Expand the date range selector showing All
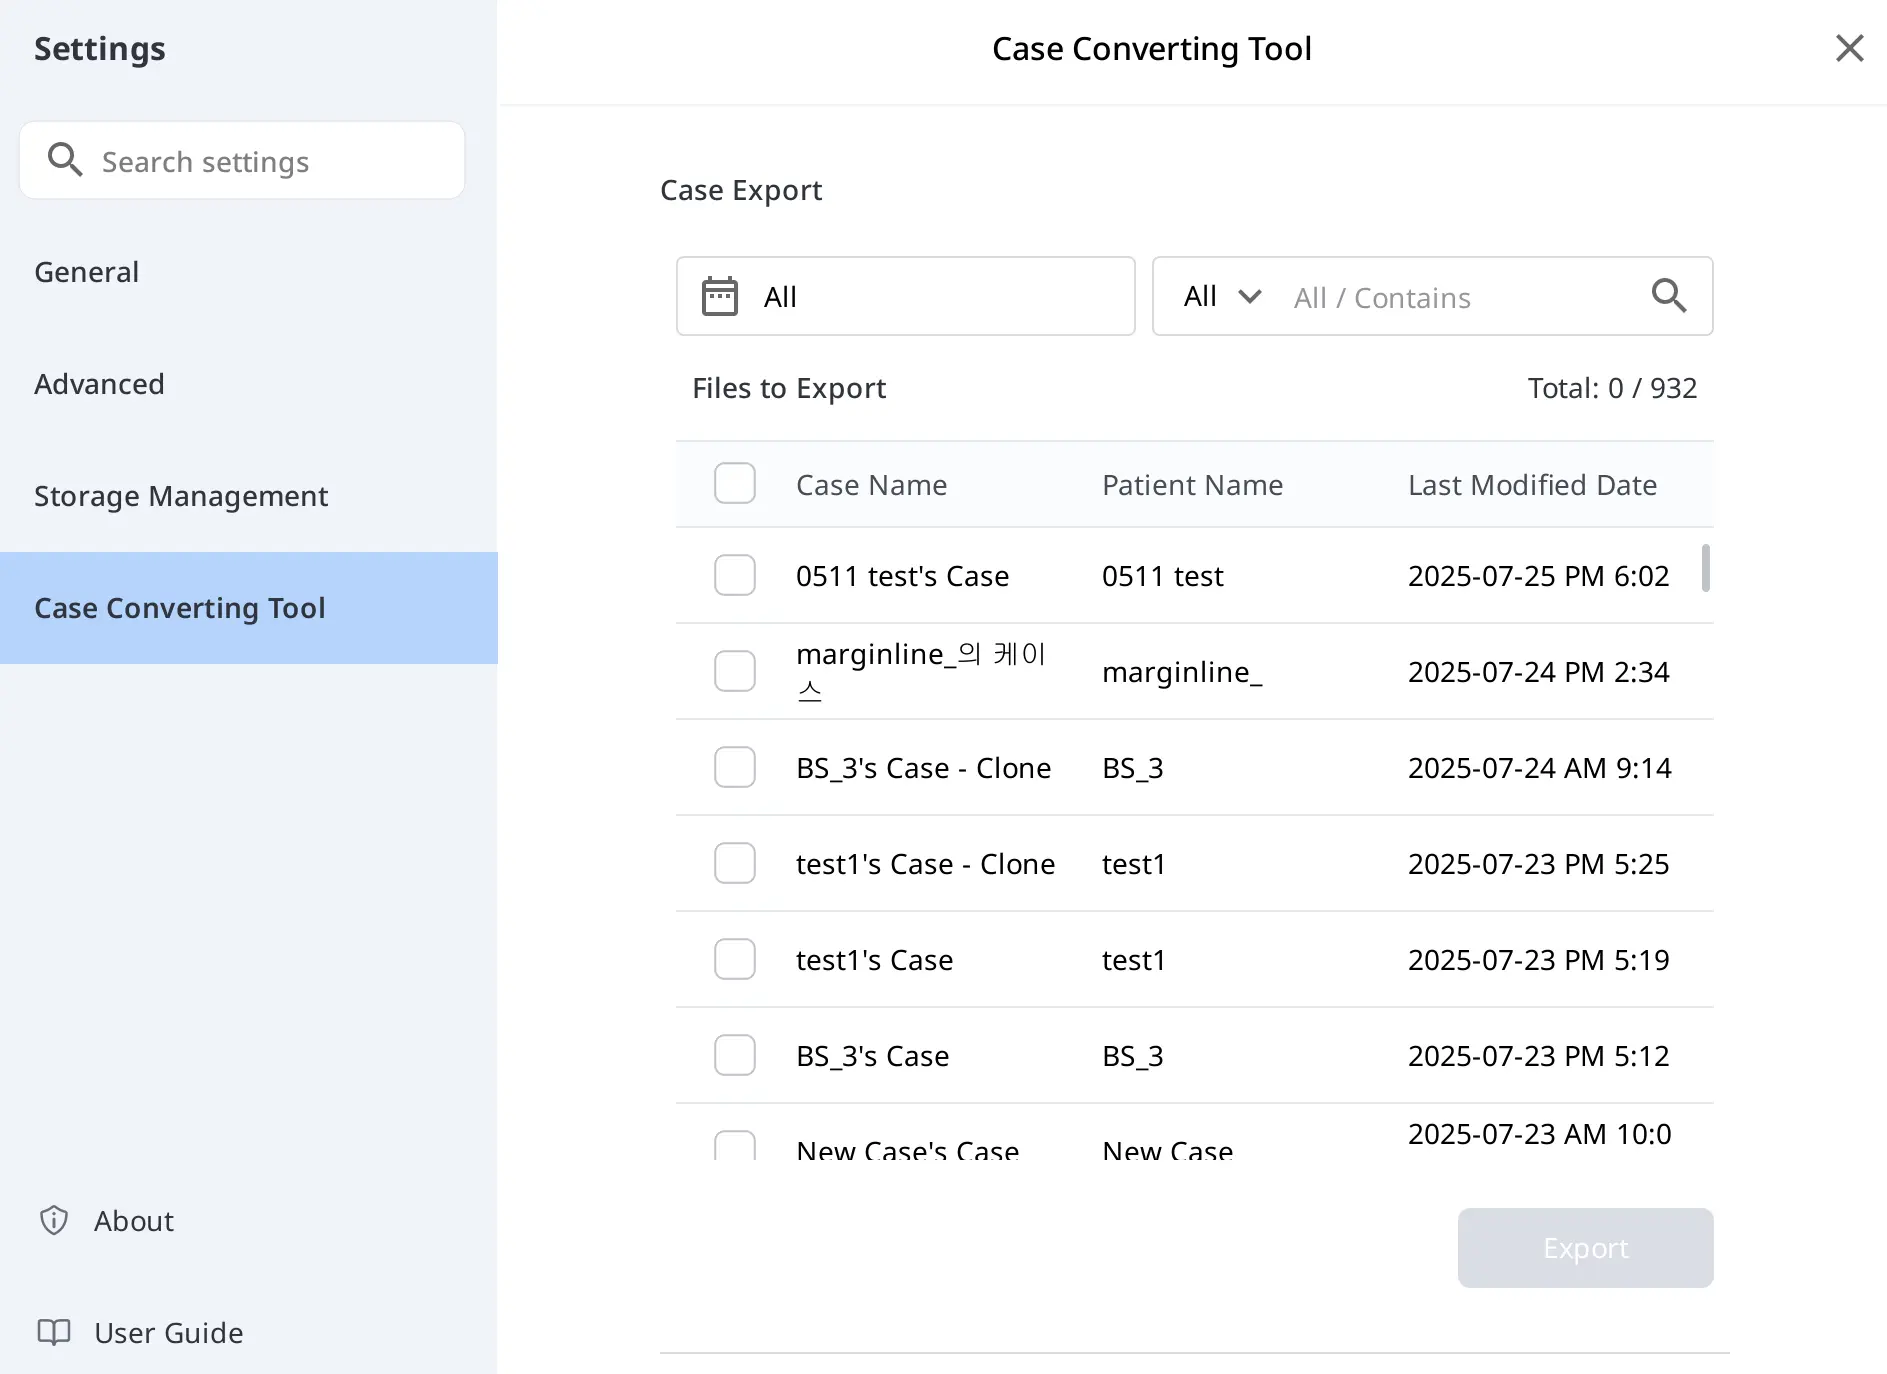Screen dimensions: 1887x1374 point(905,296)
